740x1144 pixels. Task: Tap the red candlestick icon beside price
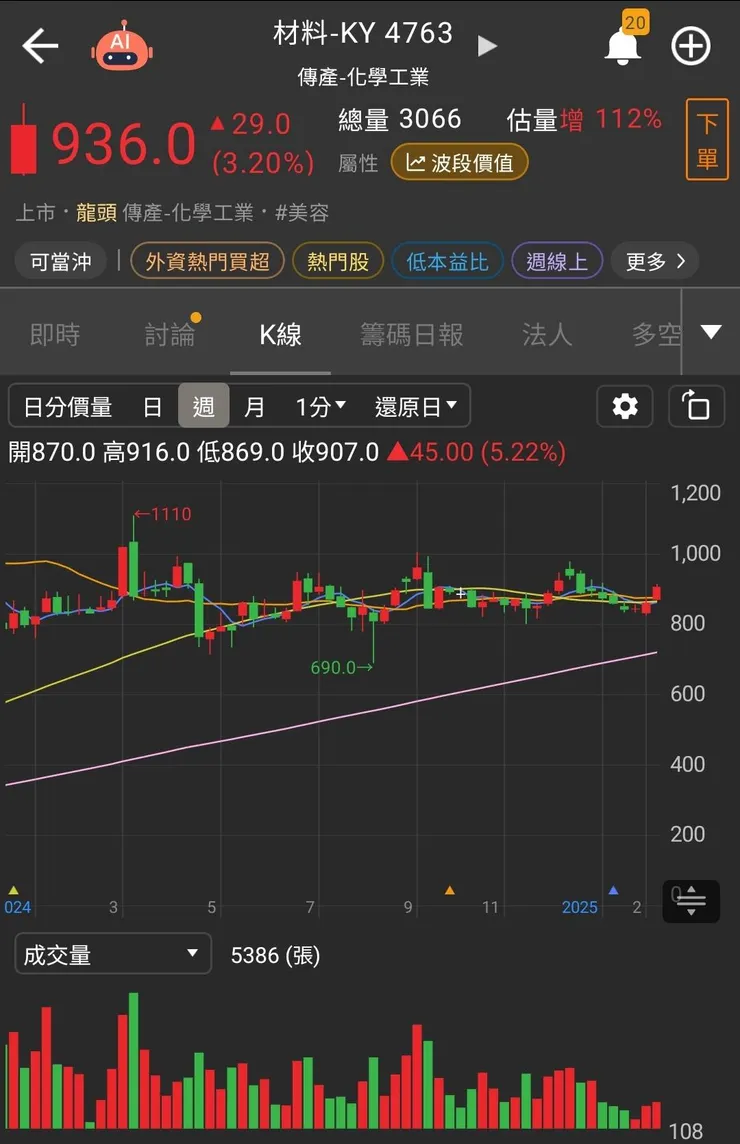point(24,140)
